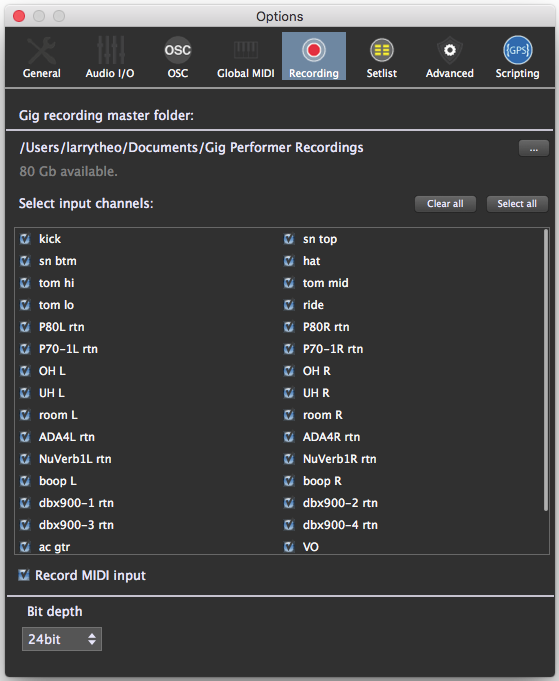Uncheck the kick input channel
The image size is (559, 681).
click(25, 239)
